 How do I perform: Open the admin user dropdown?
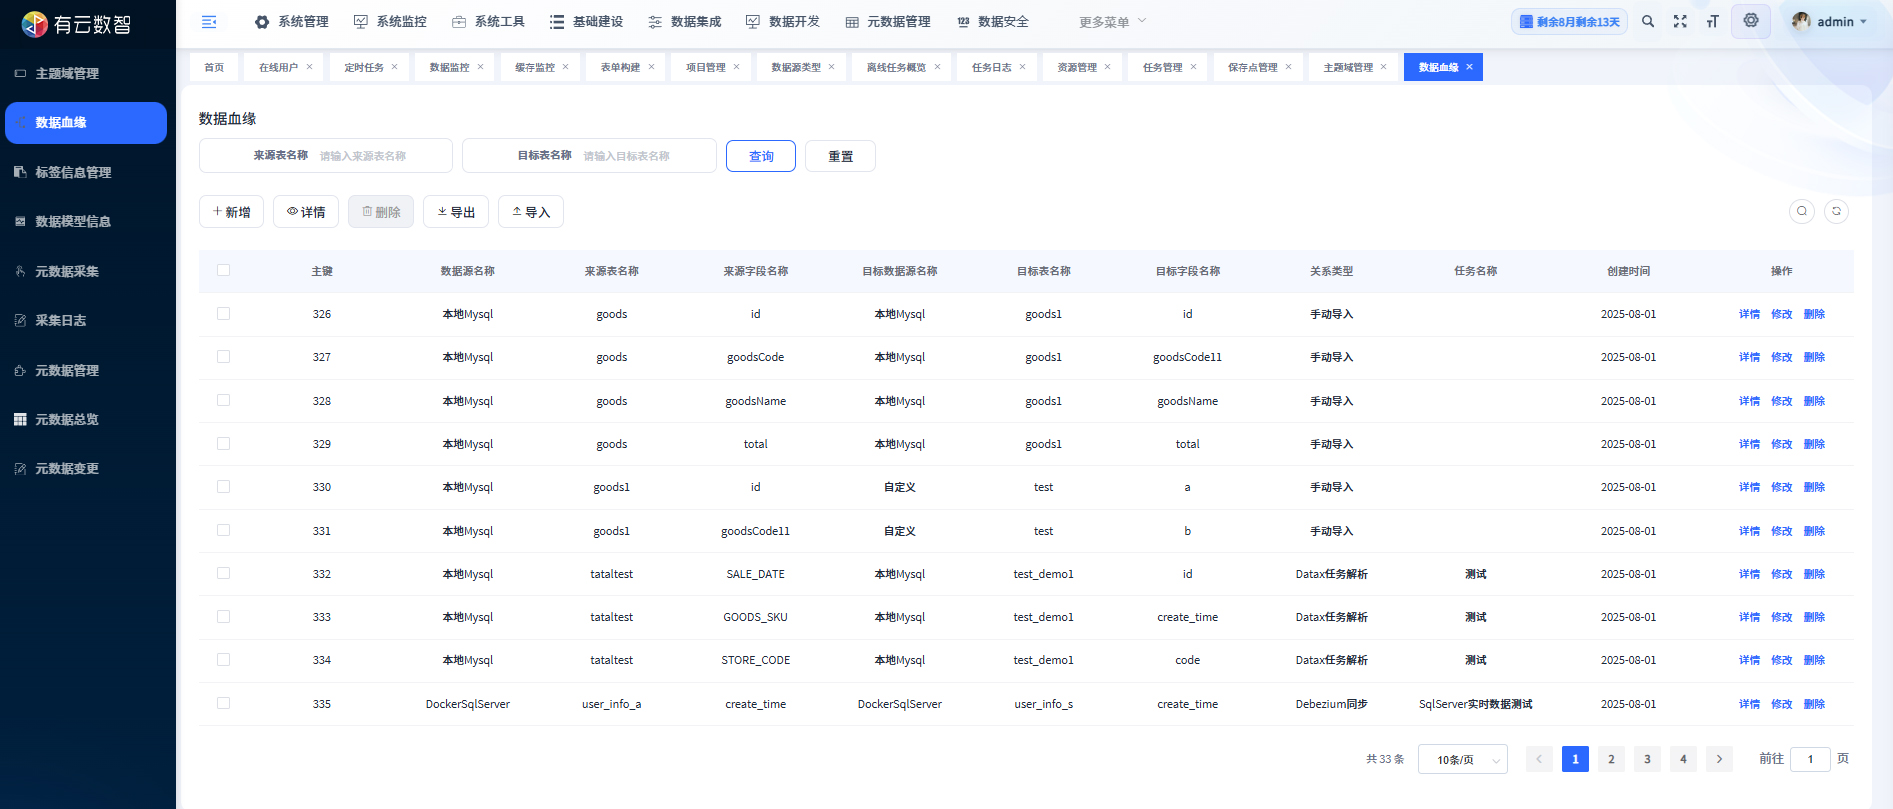1830,22
